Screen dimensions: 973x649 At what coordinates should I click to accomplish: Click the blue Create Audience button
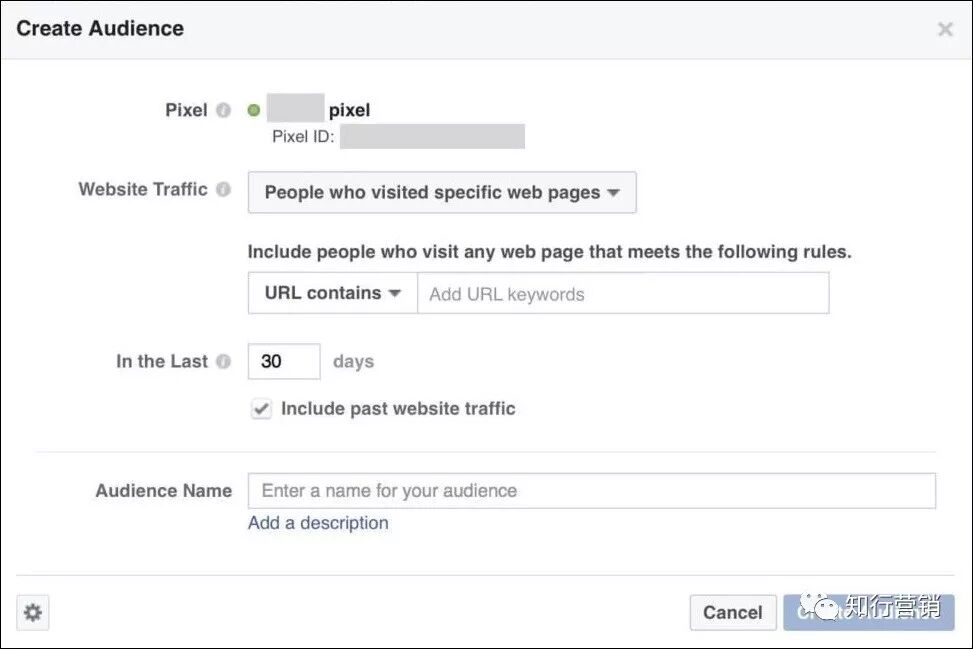click(x=869, y=612)
